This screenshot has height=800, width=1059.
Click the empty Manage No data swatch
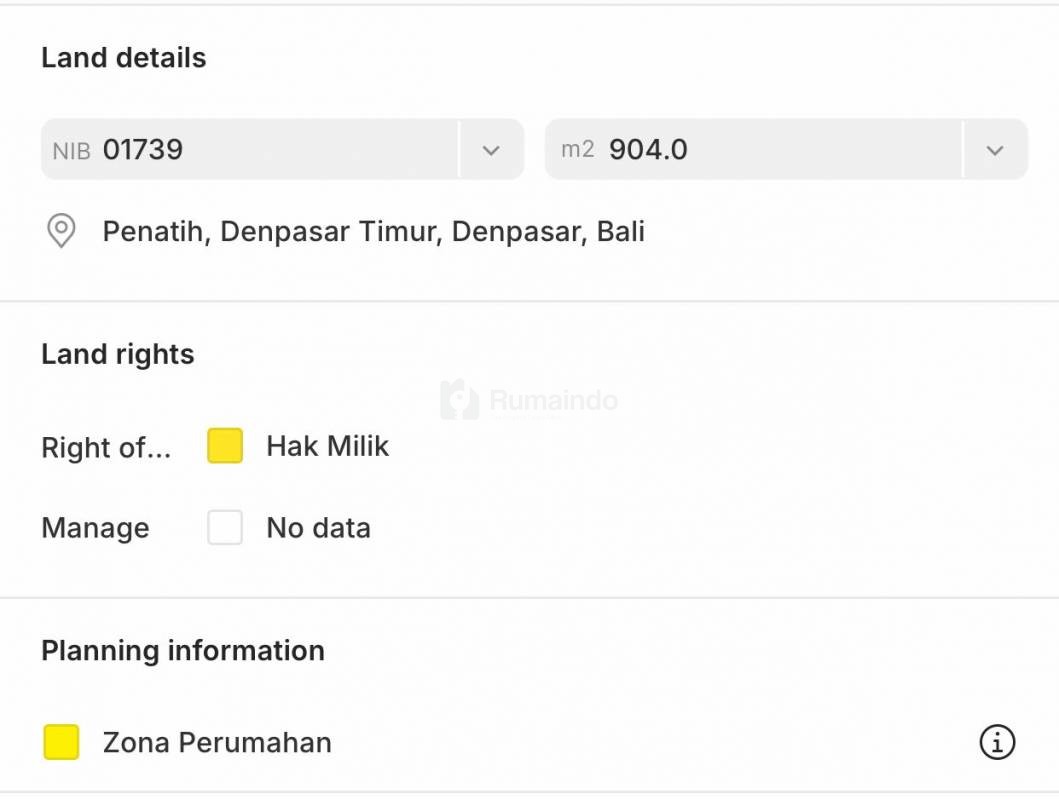(225, 527)
